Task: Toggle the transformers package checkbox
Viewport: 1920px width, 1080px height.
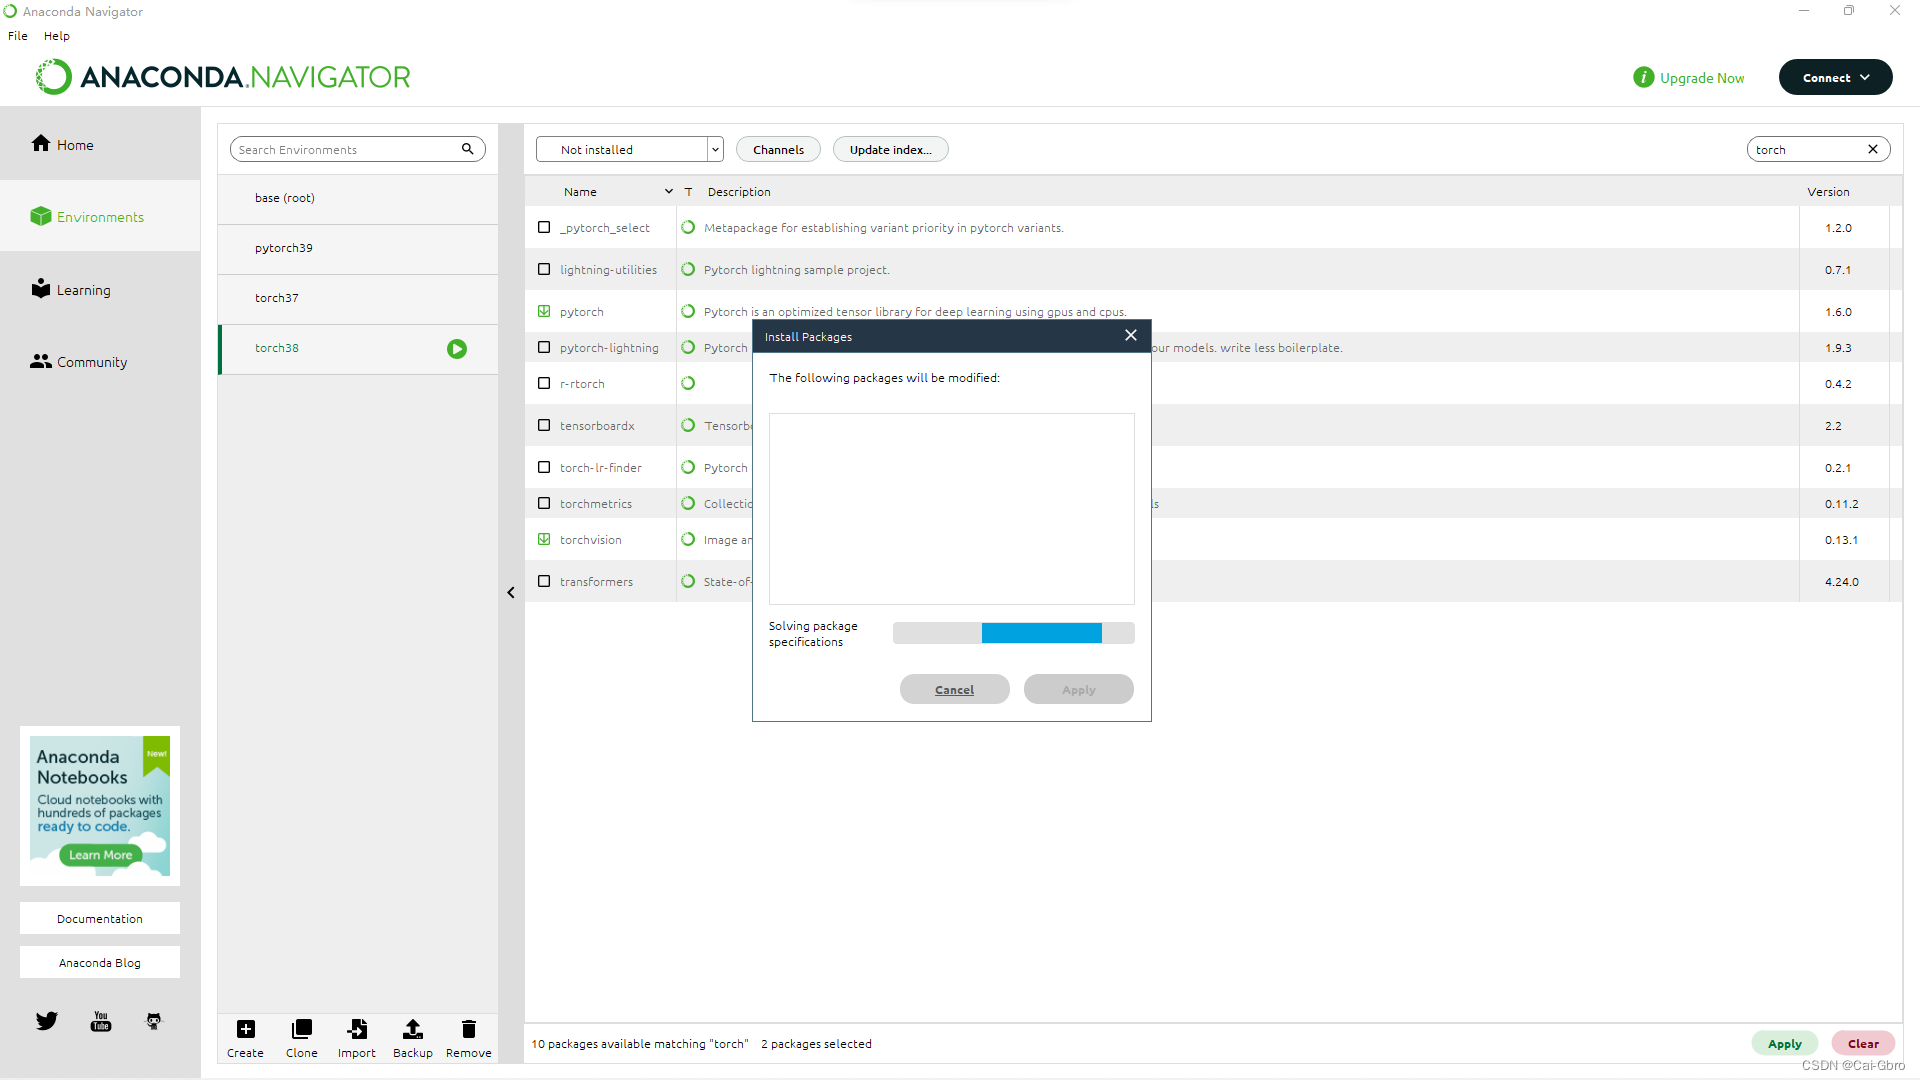Action: pos(544,581)
